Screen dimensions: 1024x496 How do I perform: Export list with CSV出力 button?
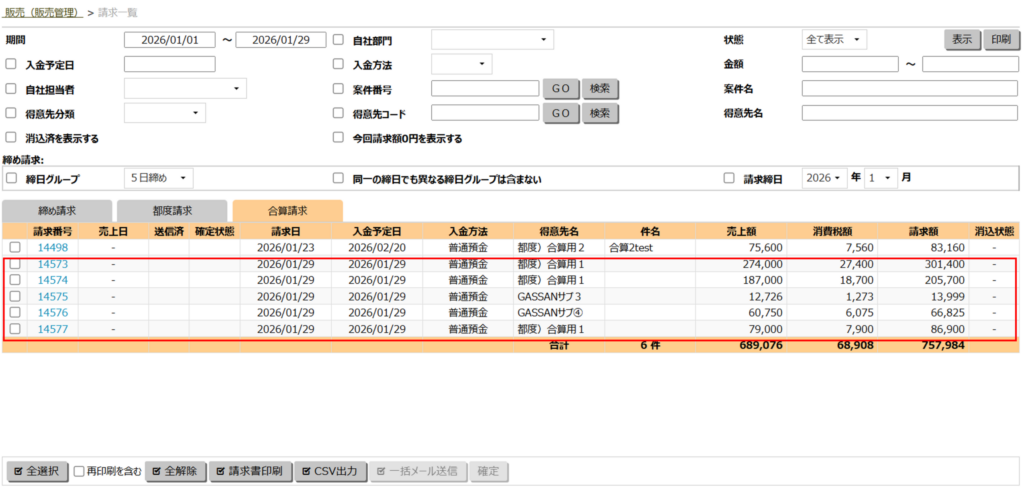point(331,471)
